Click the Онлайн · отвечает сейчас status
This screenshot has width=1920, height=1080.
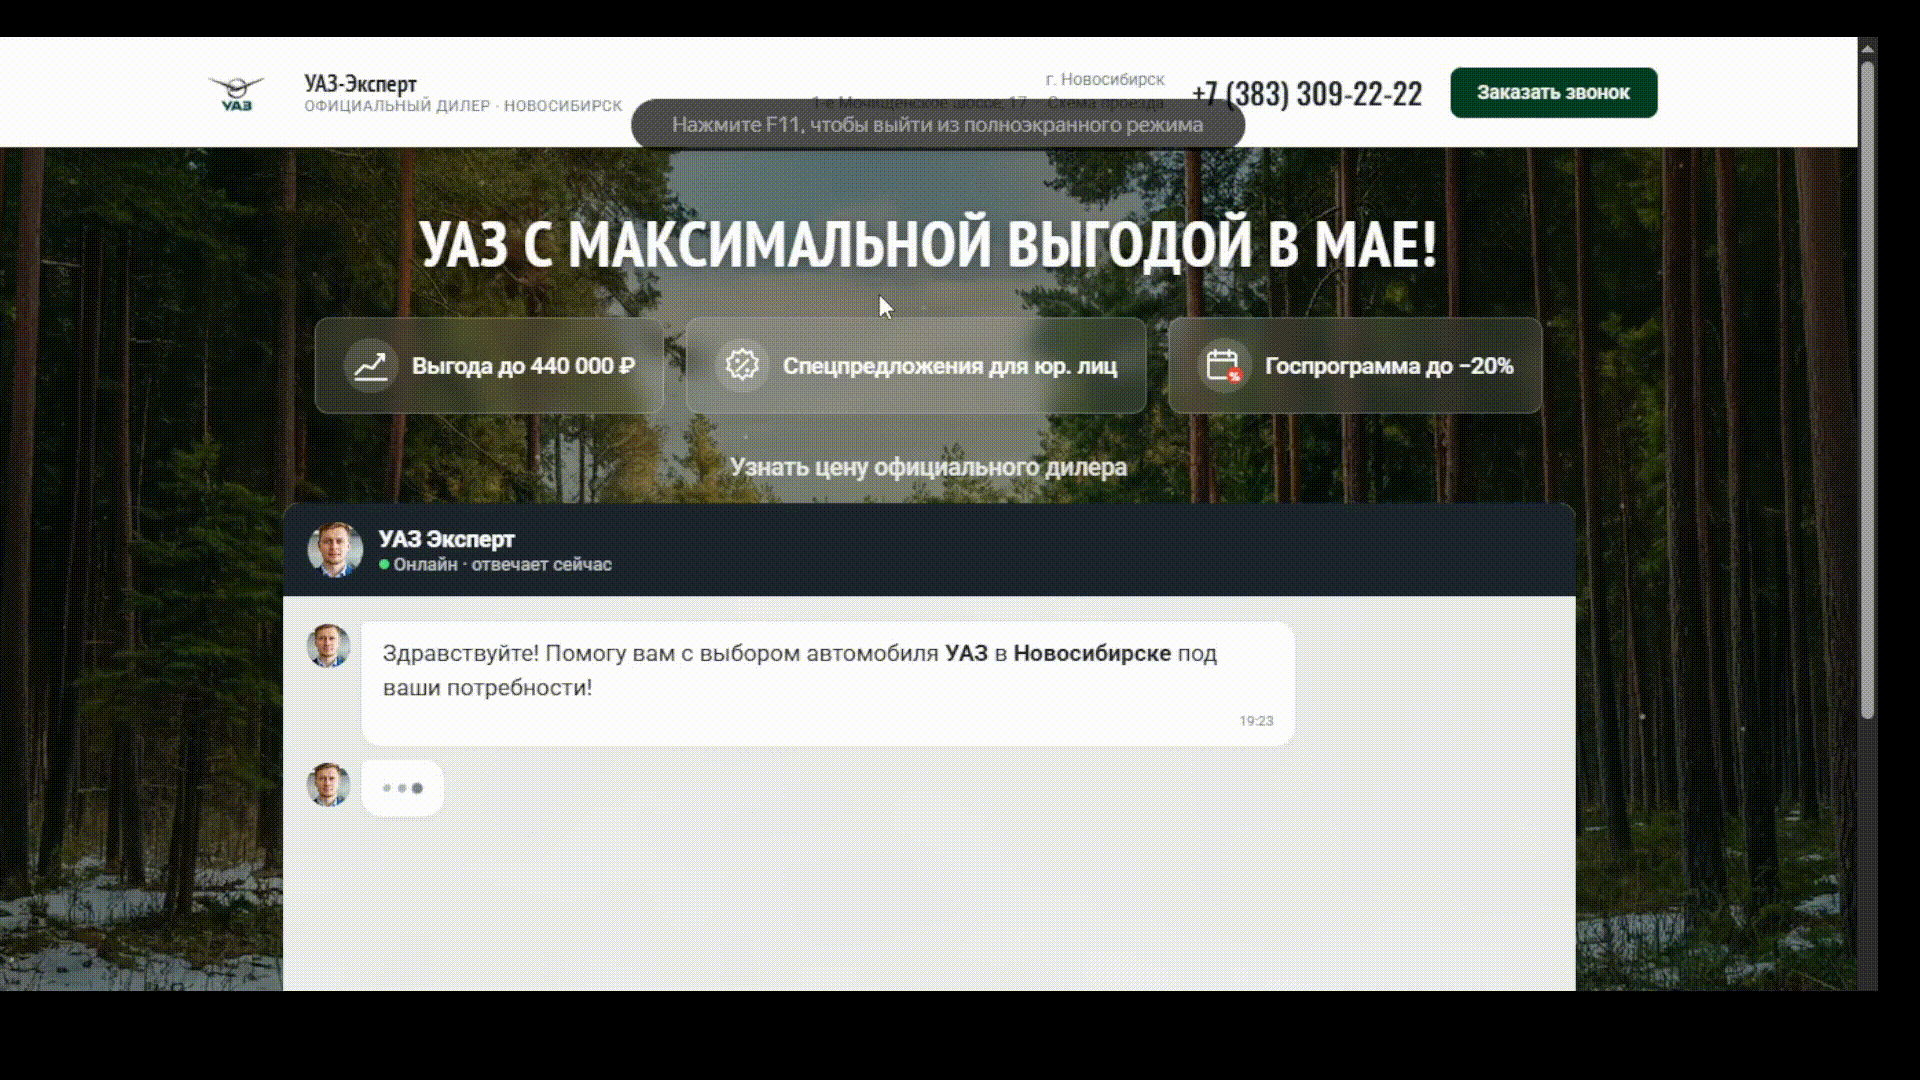tap(495, 565)
